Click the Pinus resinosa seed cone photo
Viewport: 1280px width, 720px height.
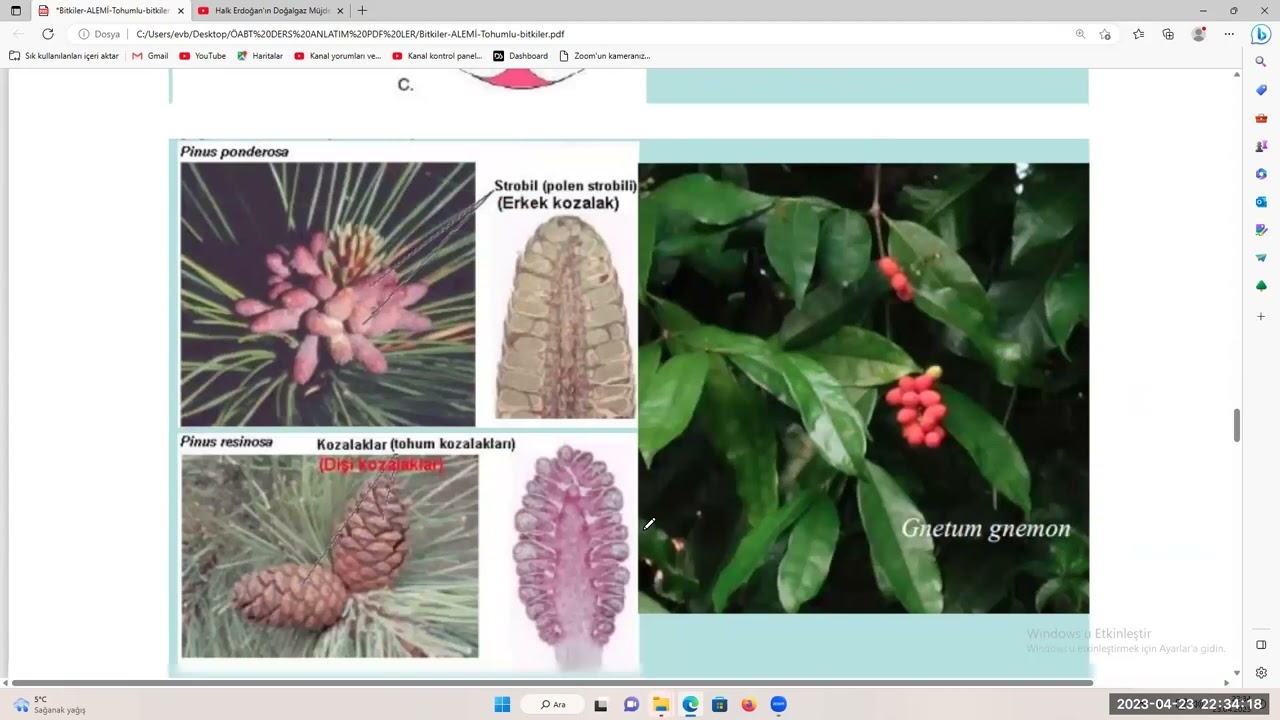point(330,556)
